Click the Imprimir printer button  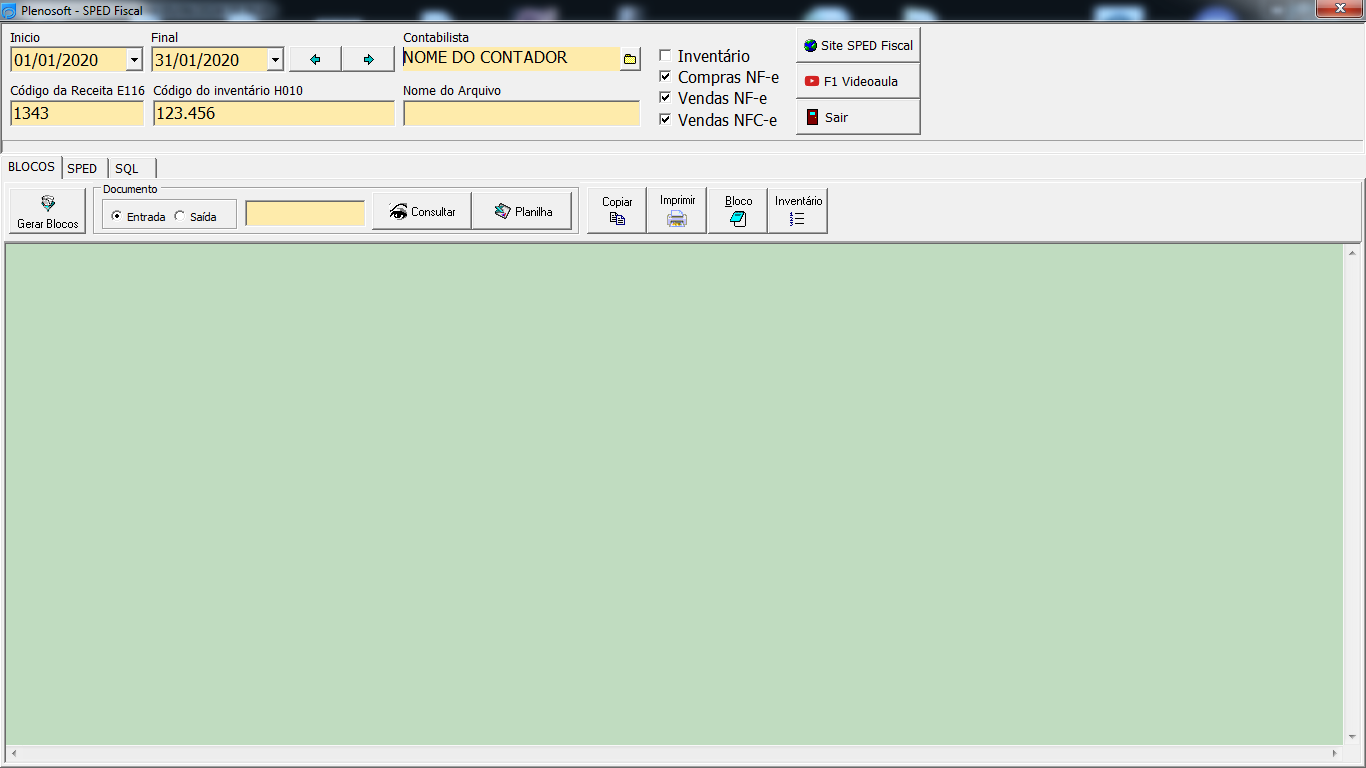[x=677, y=210]
